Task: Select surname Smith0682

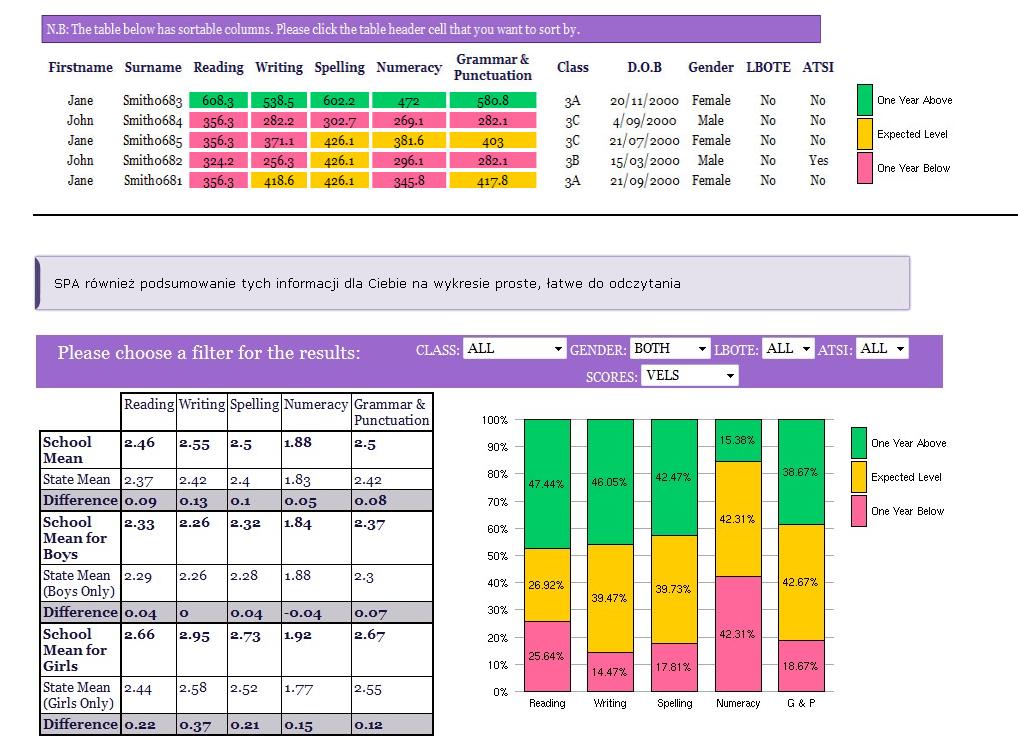Action: pos(153,160)
